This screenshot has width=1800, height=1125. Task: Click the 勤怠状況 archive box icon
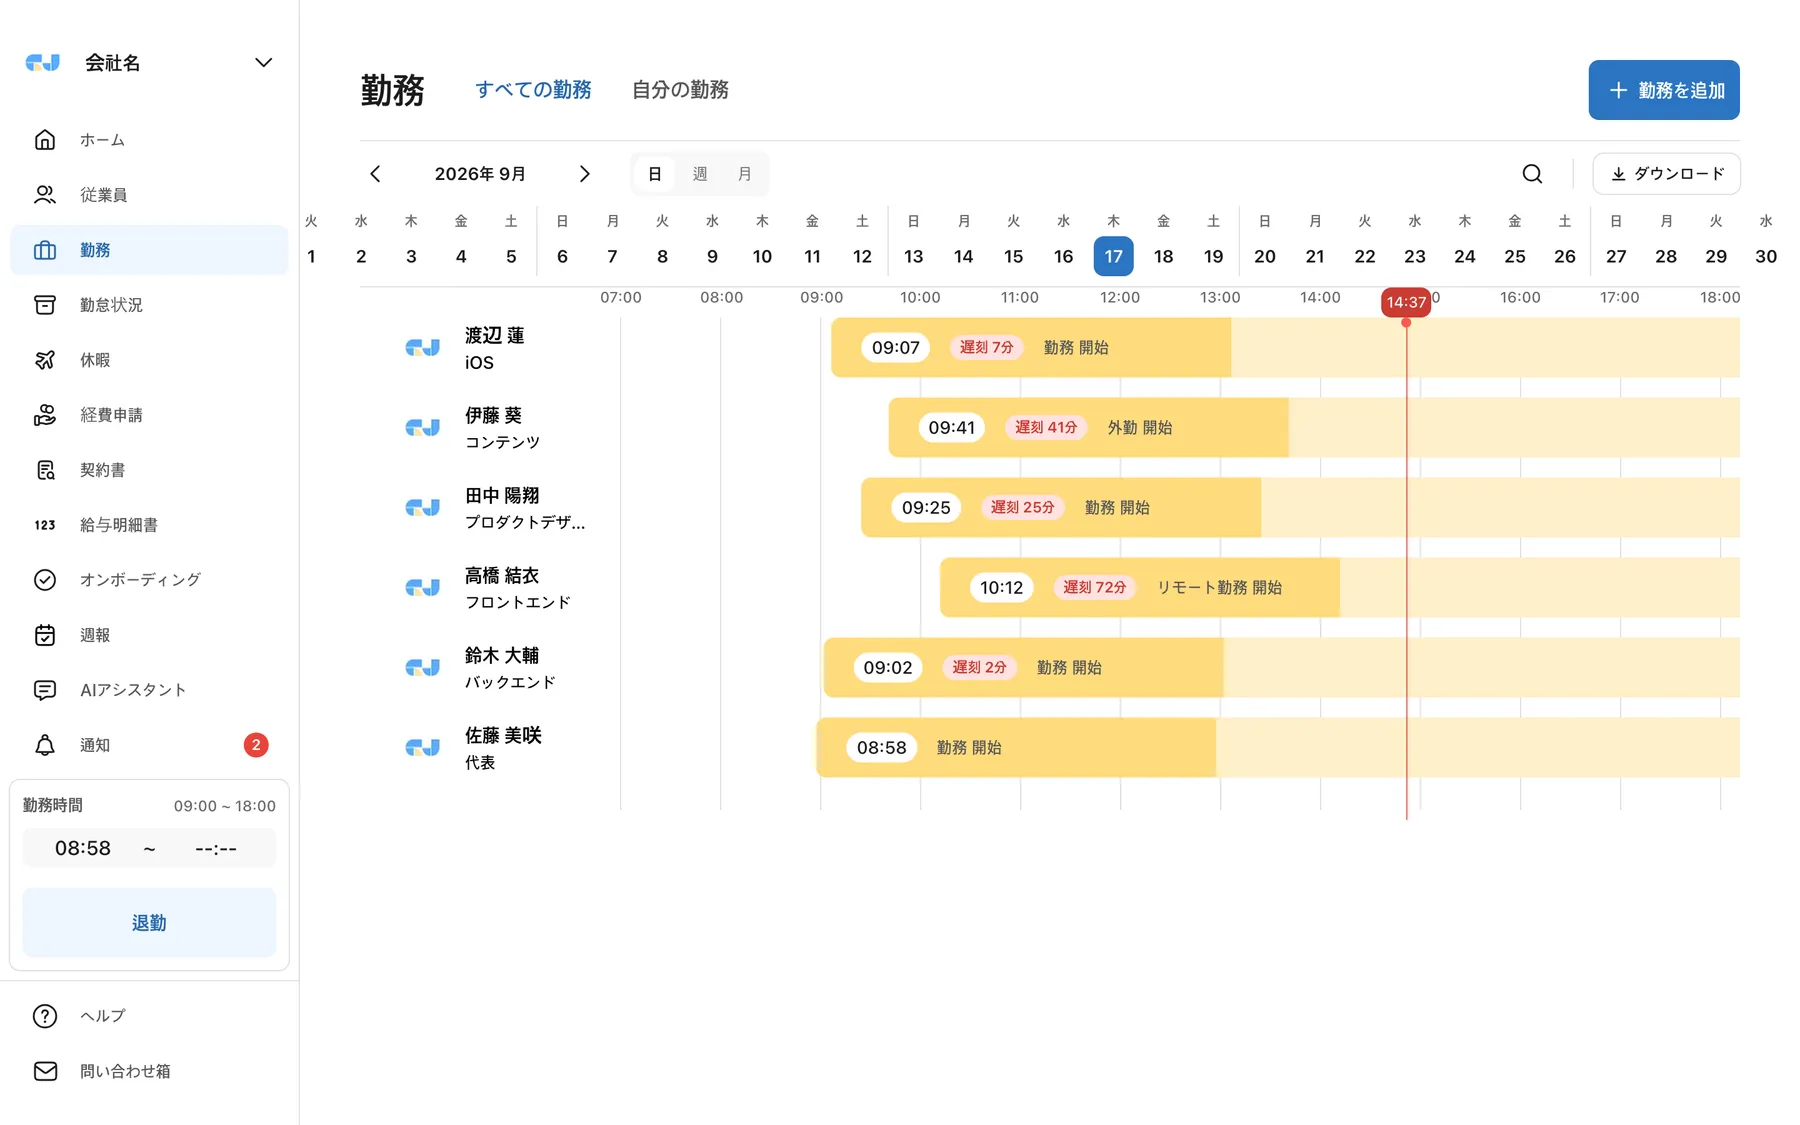coord(45,305)
